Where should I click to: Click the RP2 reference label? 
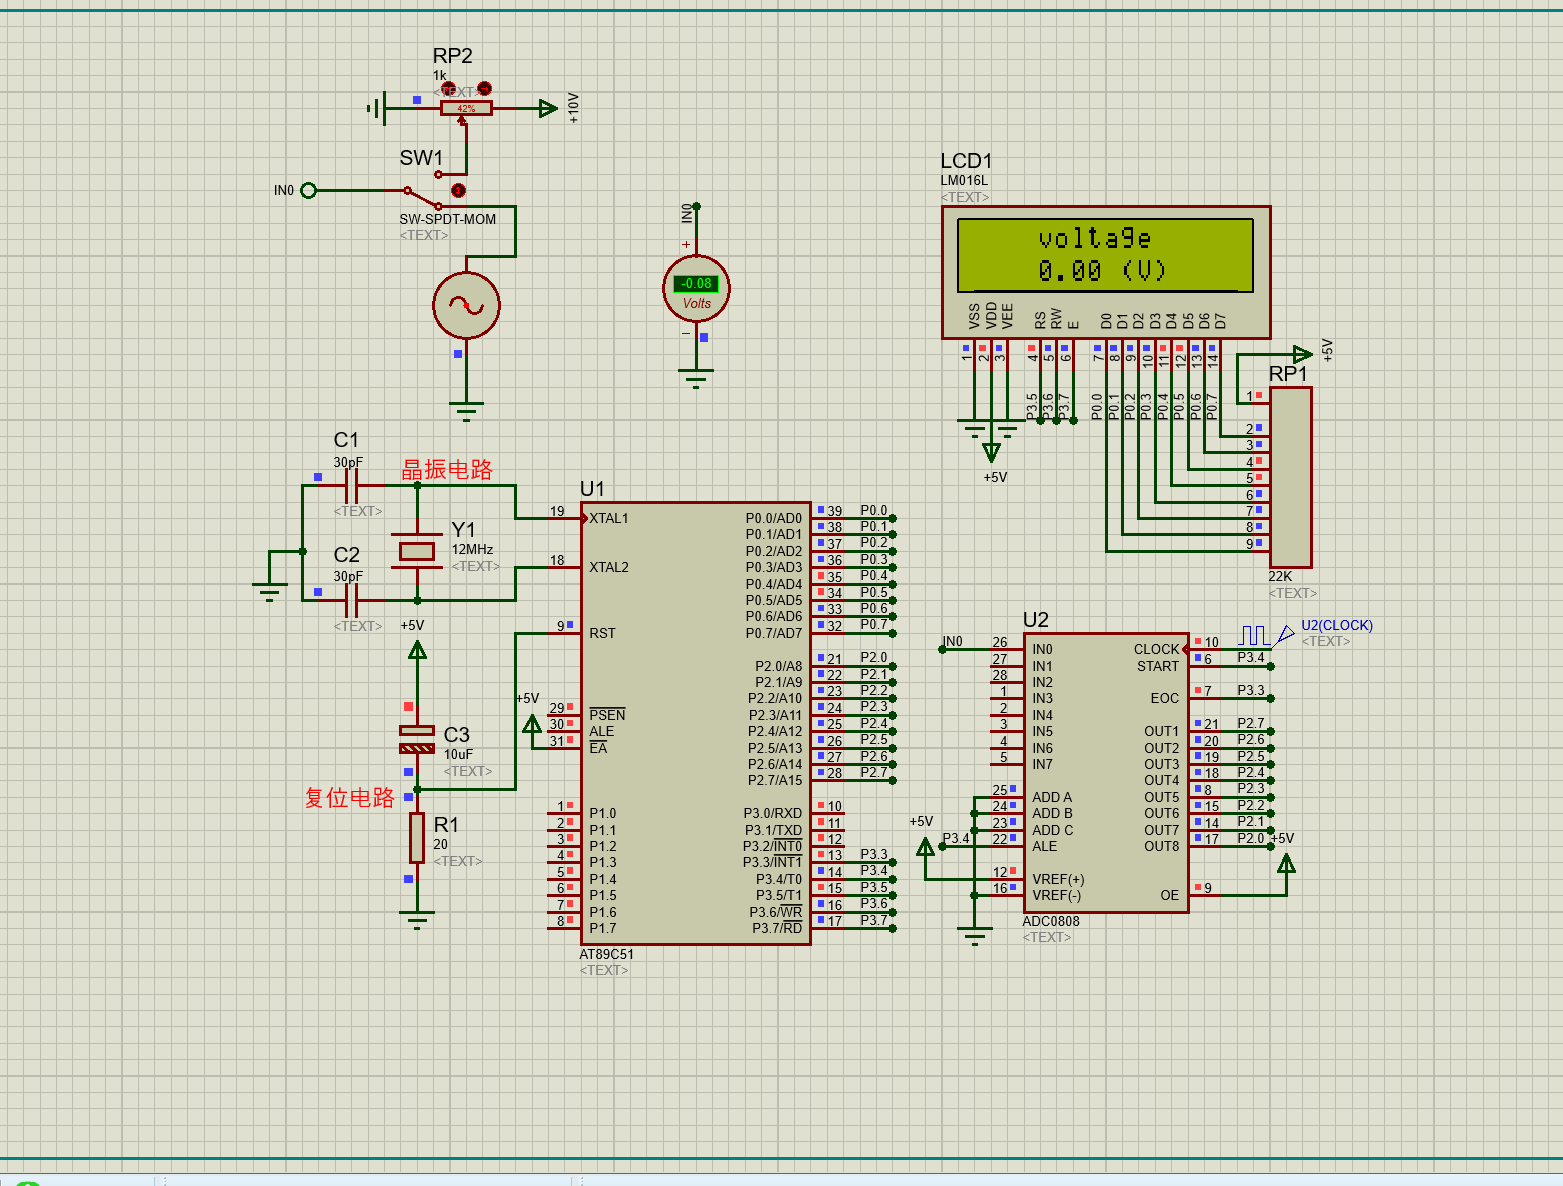452,56
